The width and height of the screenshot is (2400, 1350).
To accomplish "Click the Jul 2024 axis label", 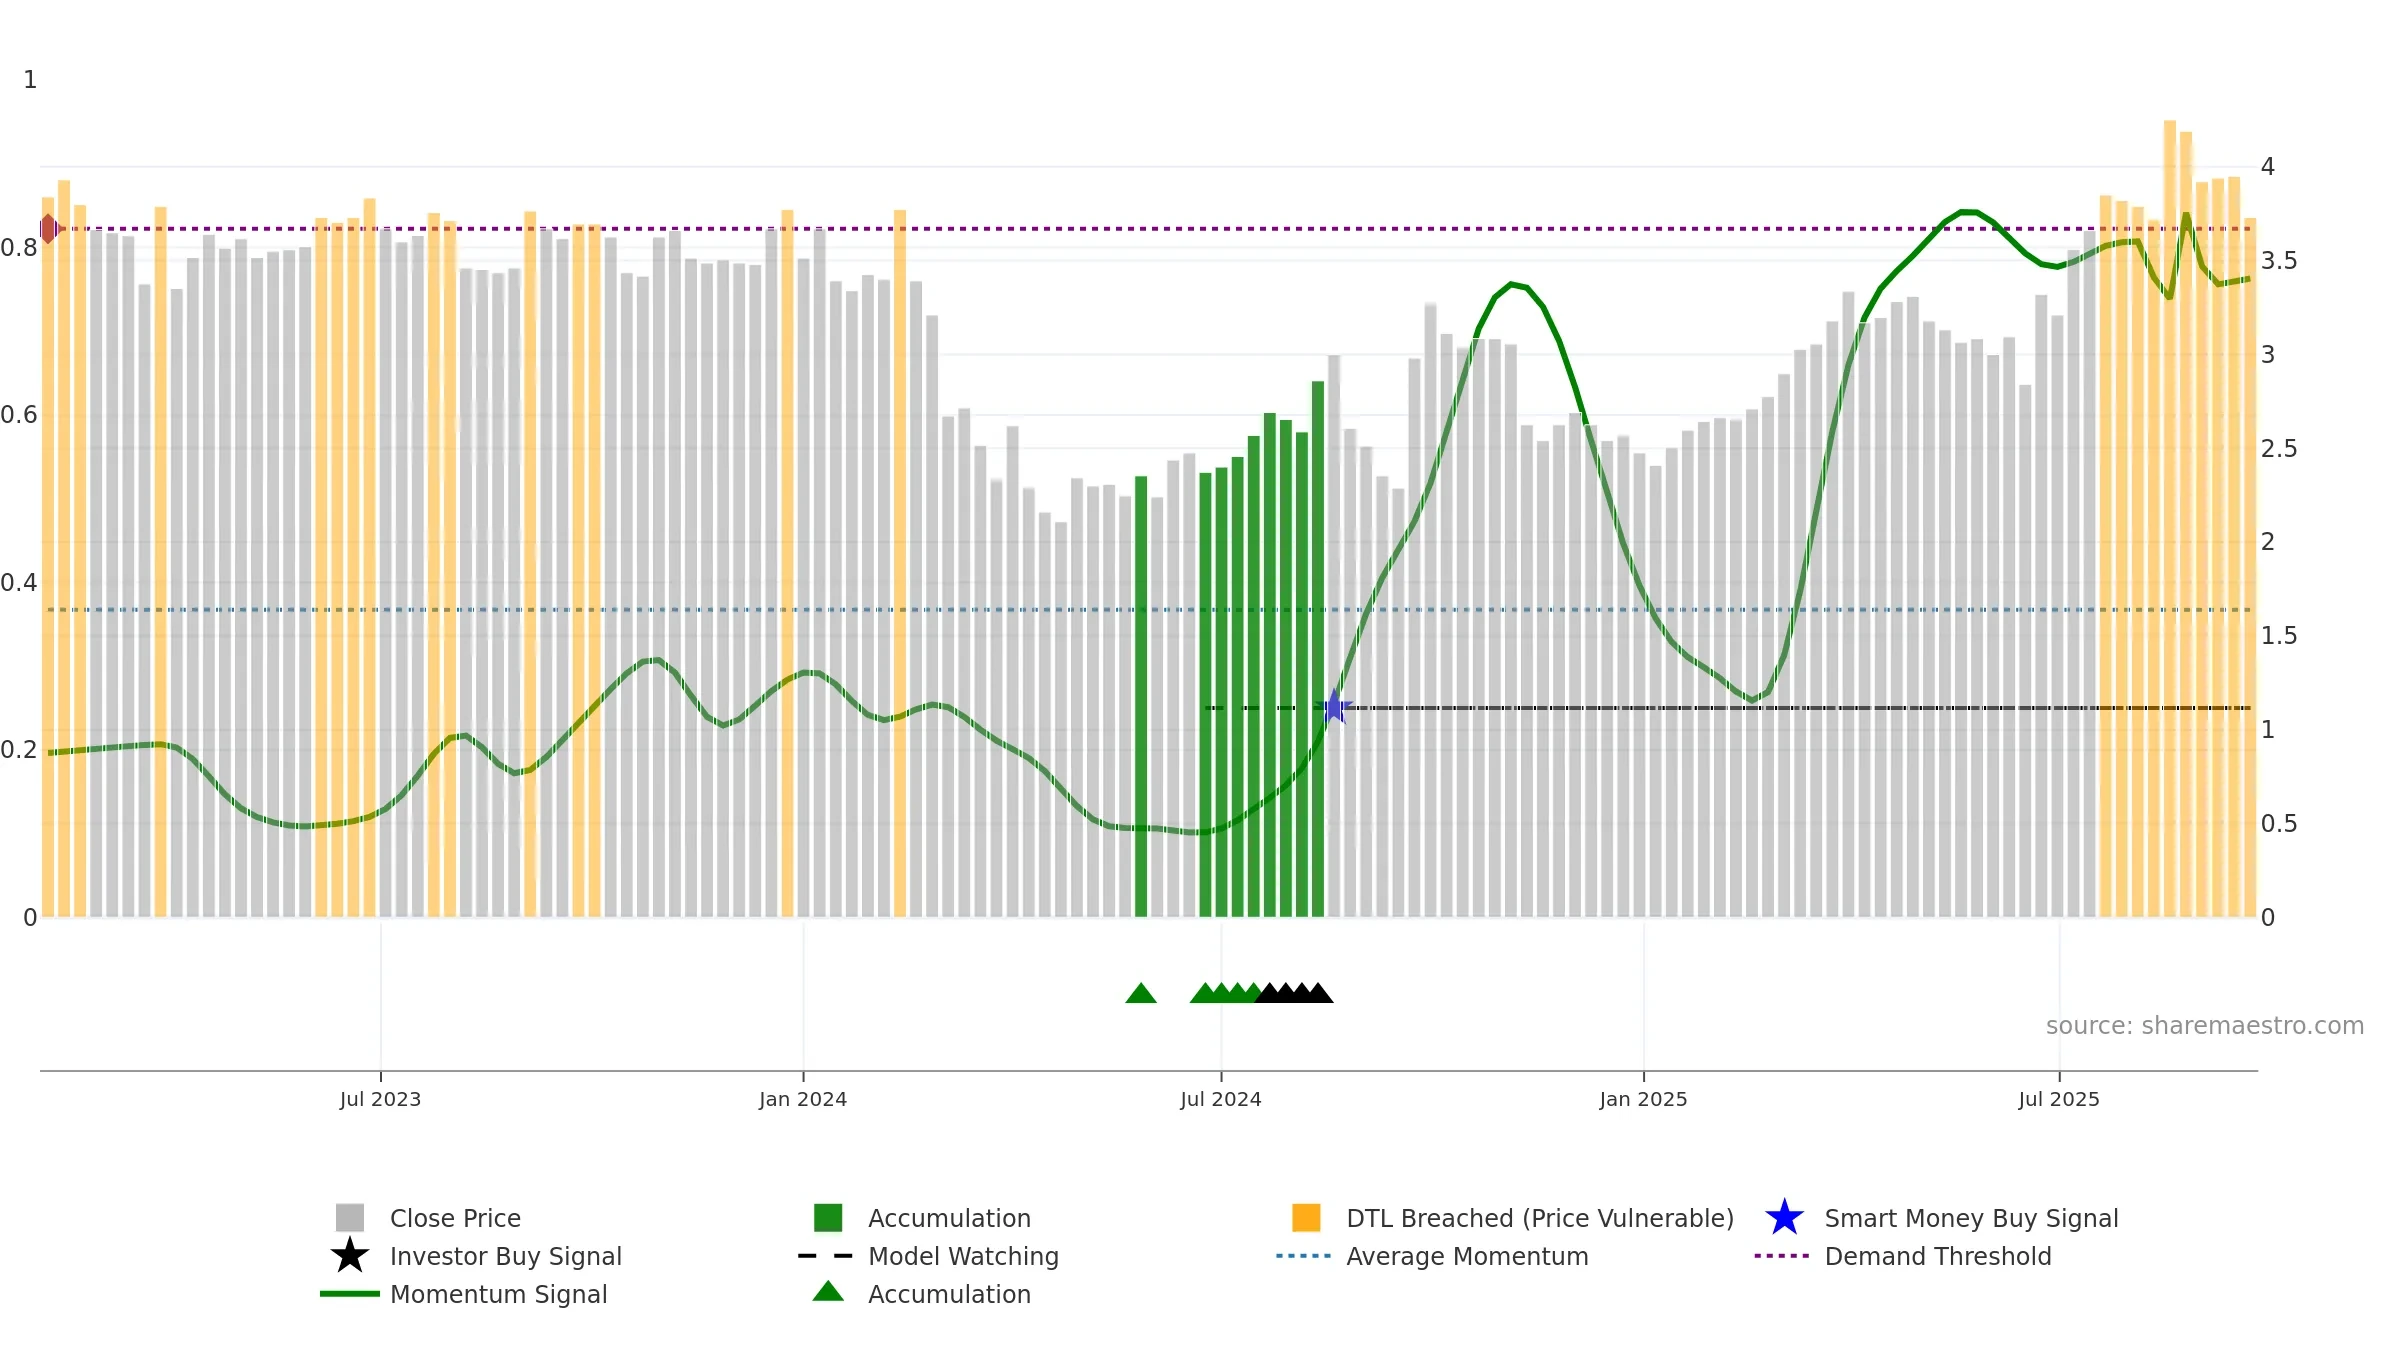I will coord(1221,1100).
